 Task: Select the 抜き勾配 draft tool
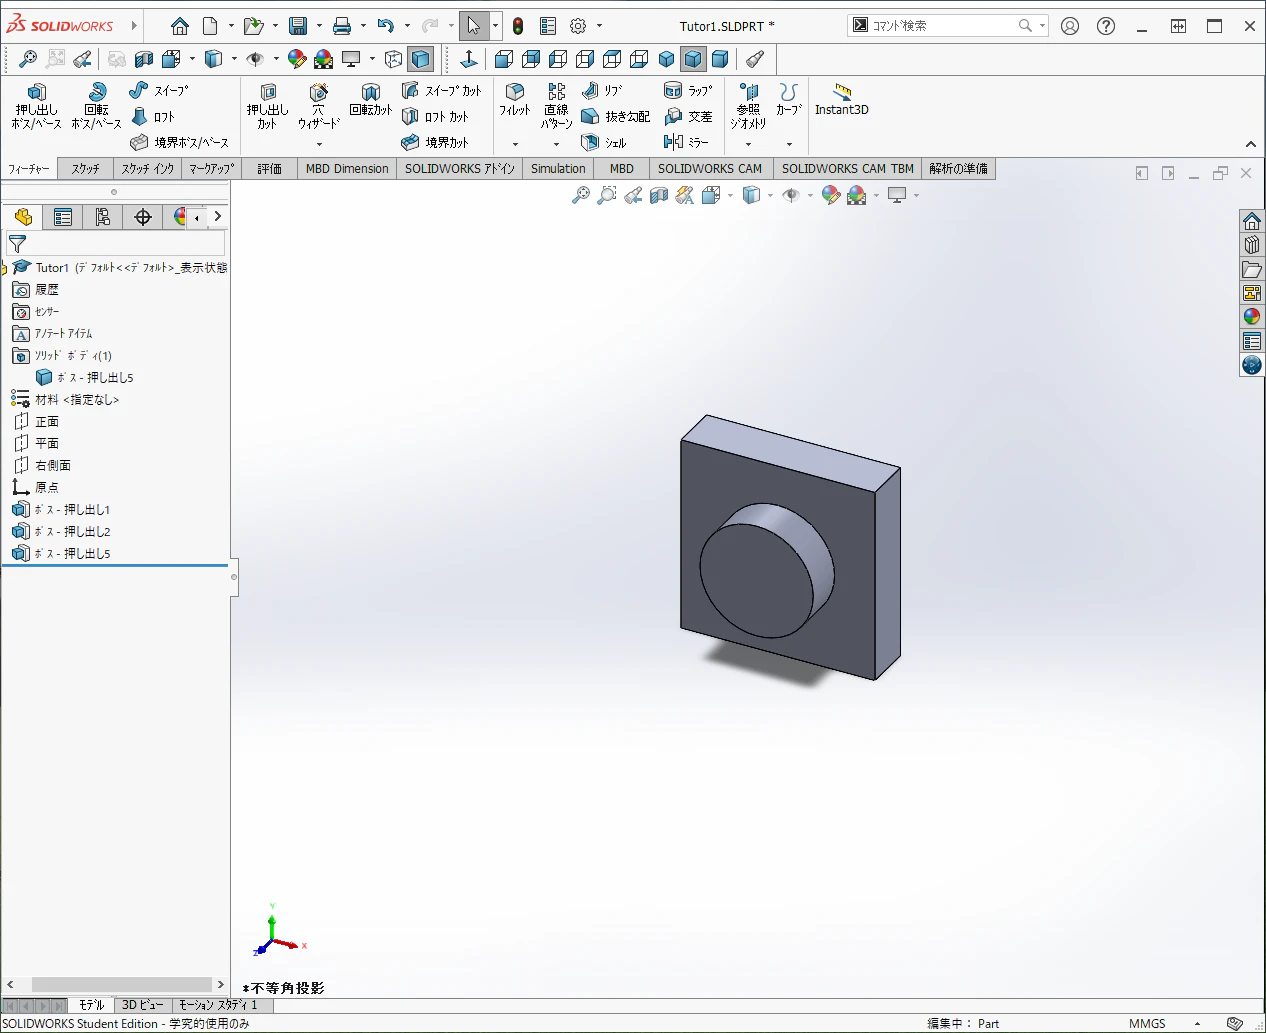pyautogui.click(x=615, y=117)
